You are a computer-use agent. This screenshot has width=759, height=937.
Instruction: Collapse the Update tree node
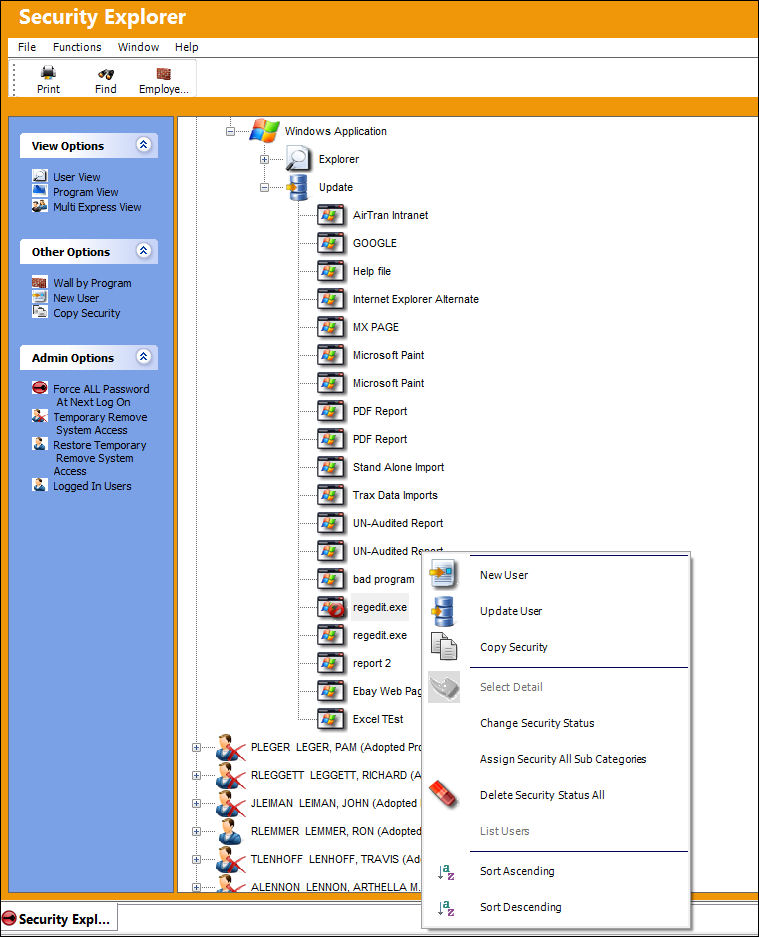click(x=264, y=187)
